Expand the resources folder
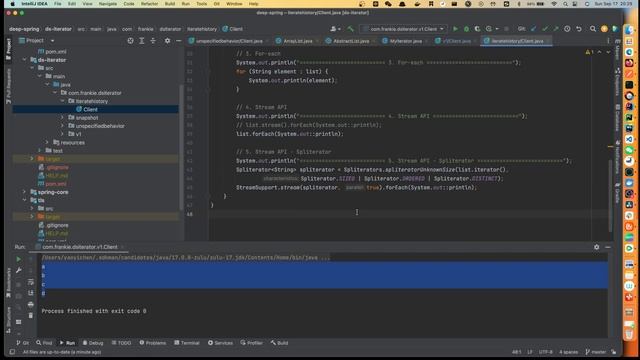This screenshot has width=640, height=360. click(x=47, y=142)
